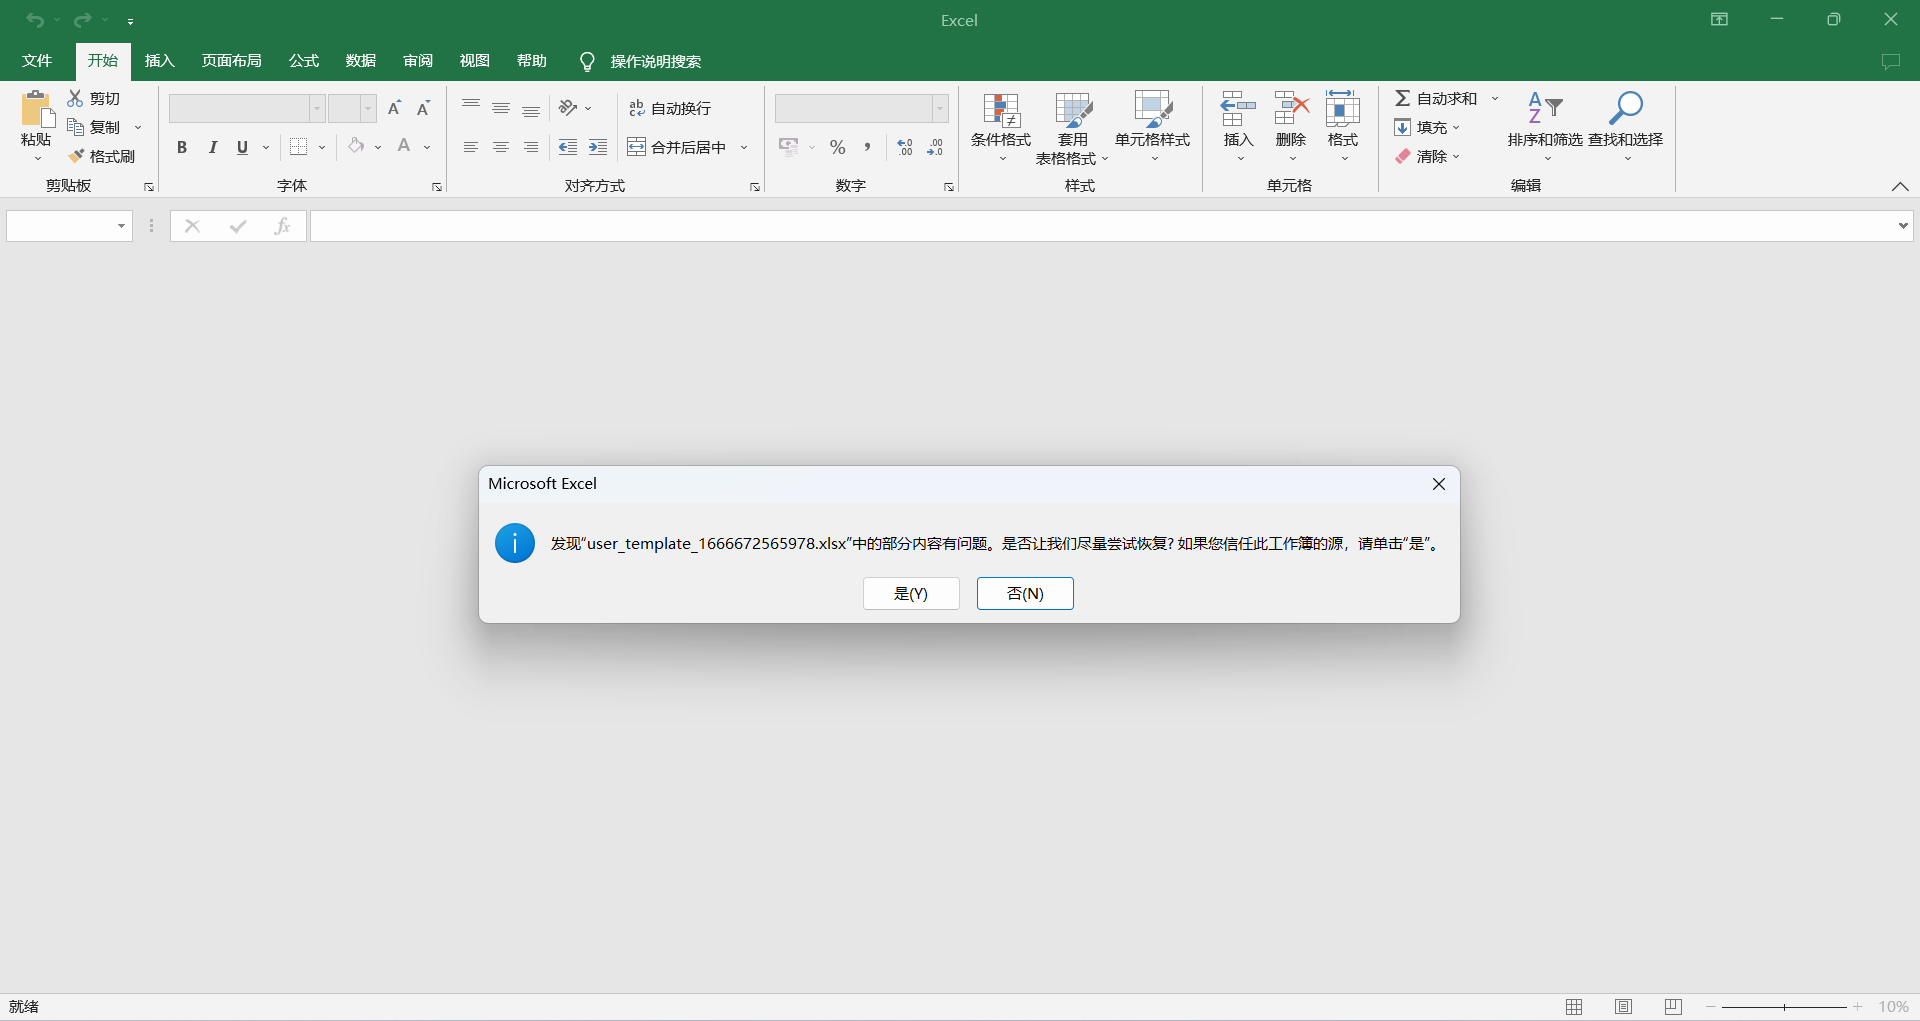Expand the Name Box dropdown
This screenshot has width=1920, height=1021.
click(121, 226)
